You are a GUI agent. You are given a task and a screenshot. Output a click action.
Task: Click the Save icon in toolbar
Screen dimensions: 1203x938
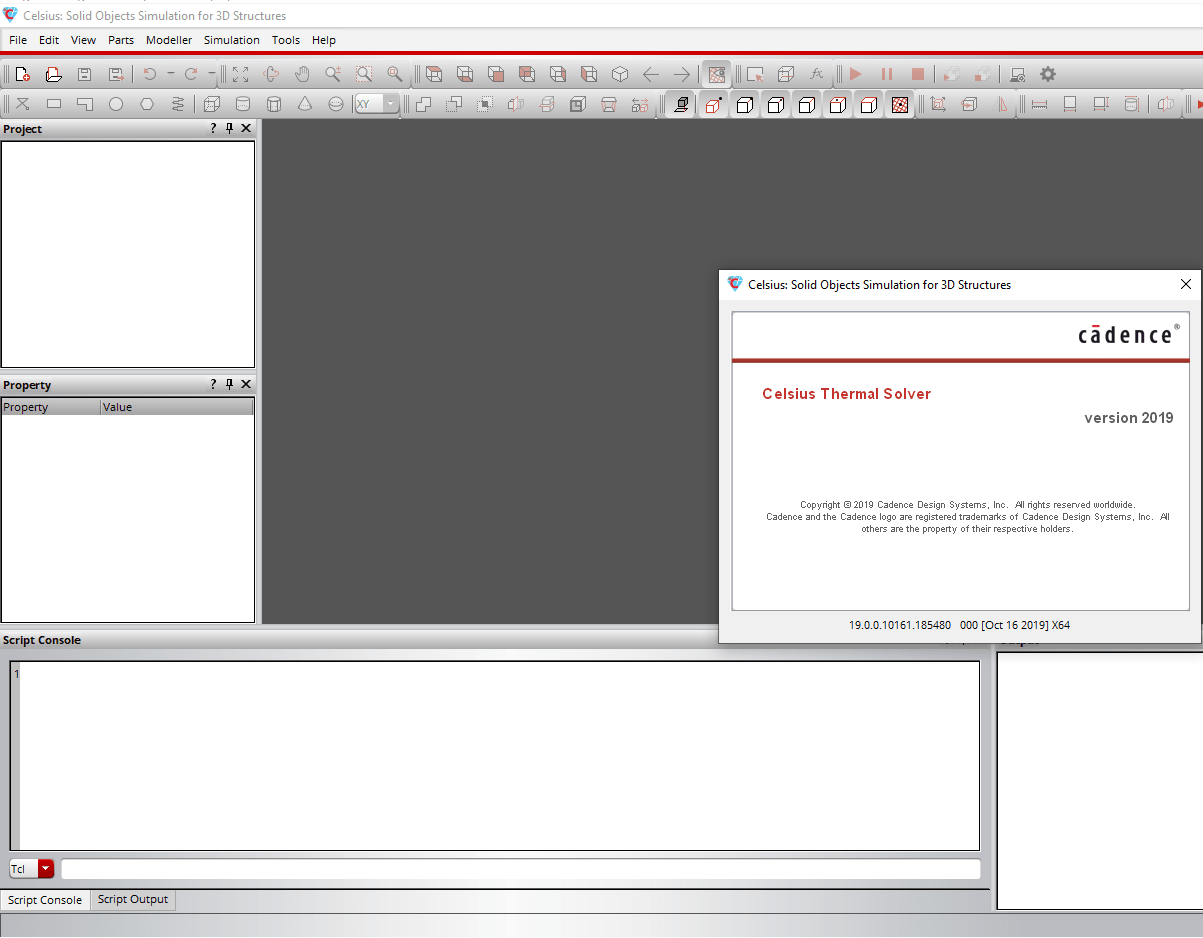click(85, 74)
